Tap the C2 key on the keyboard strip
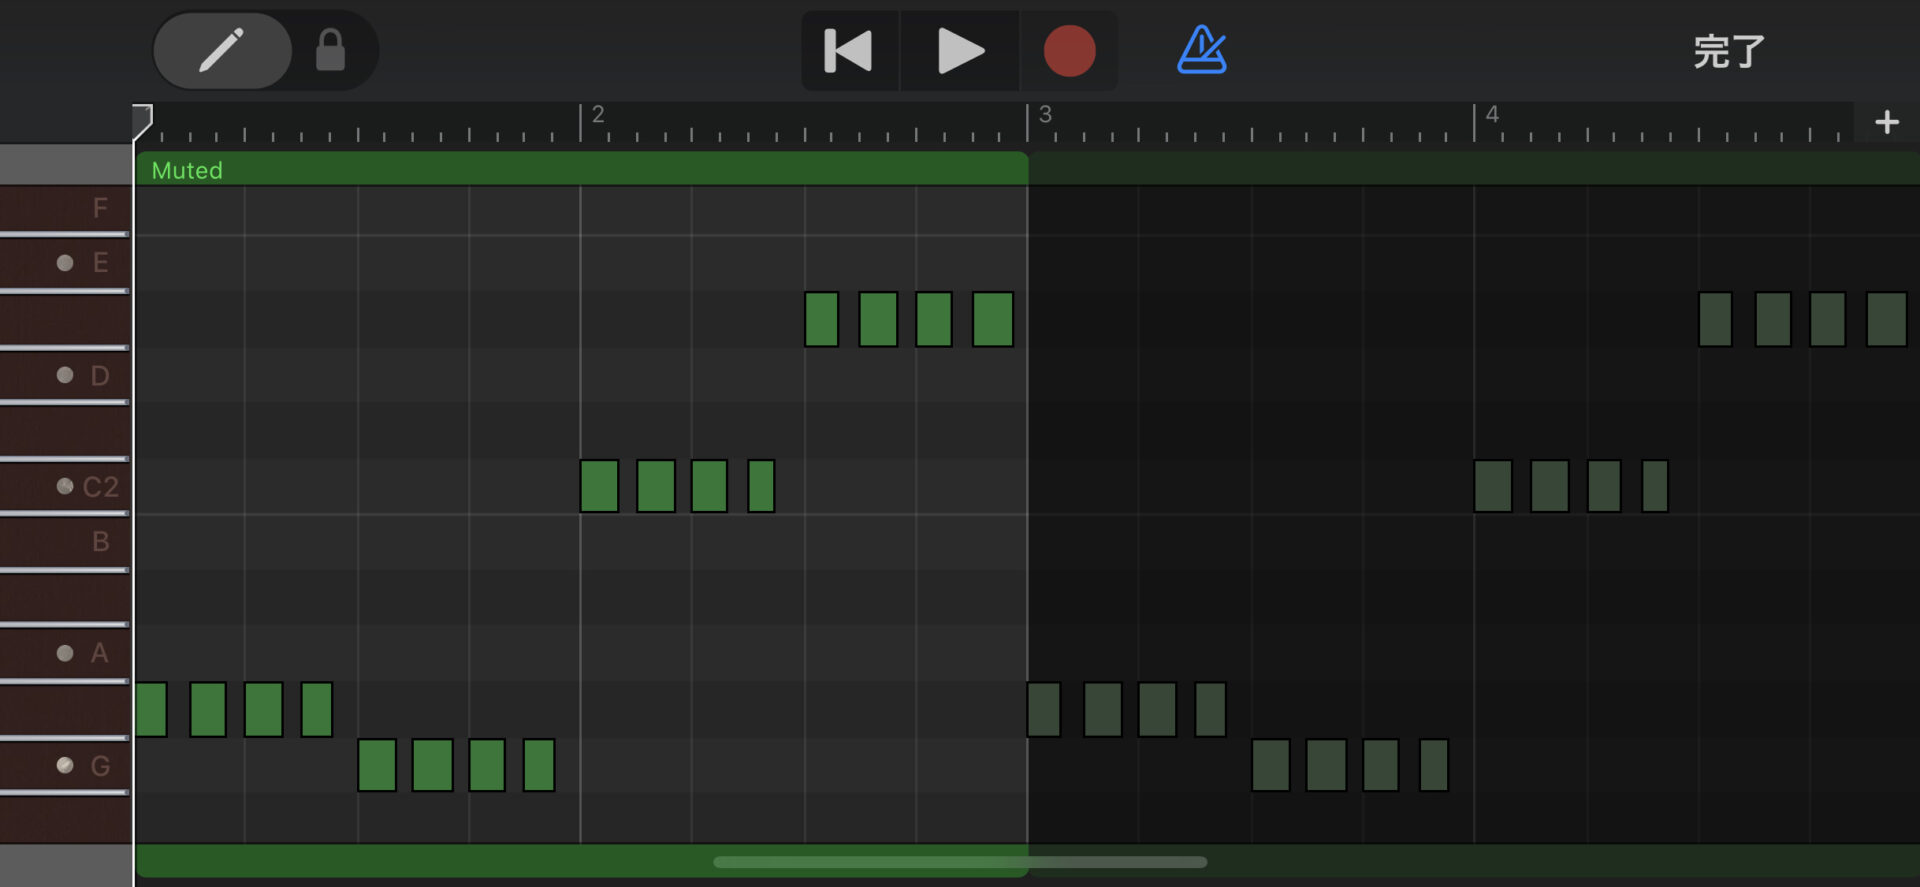The height and width of the screenshot is (887, 1920). [66, 486]
